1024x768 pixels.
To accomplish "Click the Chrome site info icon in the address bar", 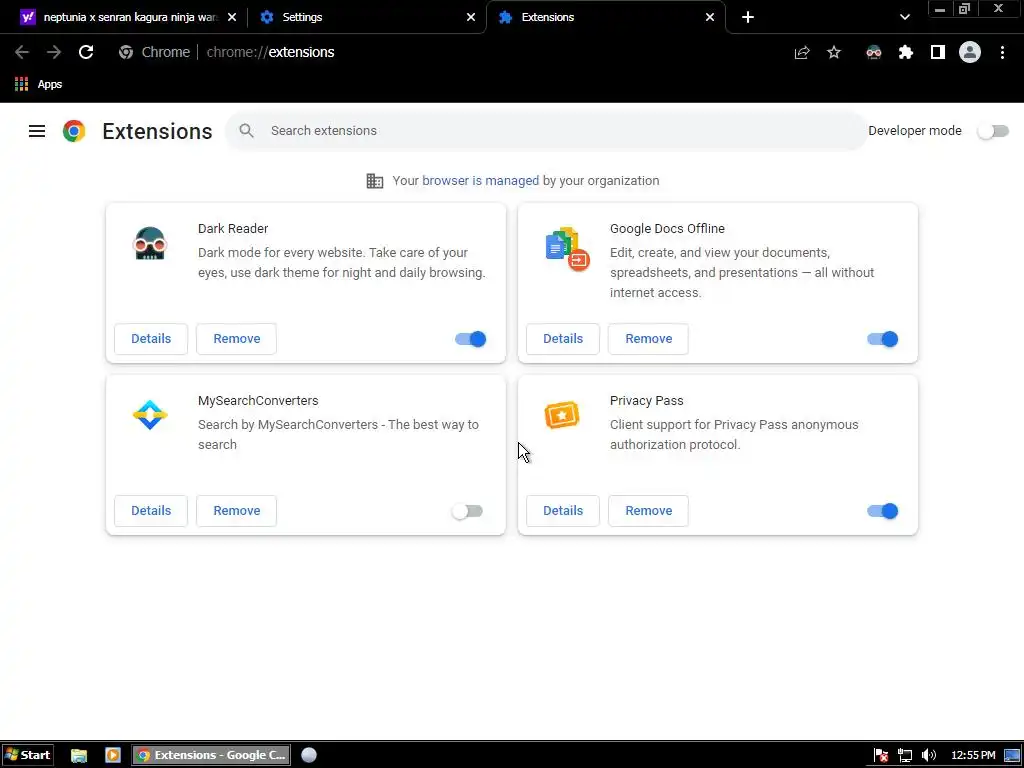I will [x=126, y=52].
